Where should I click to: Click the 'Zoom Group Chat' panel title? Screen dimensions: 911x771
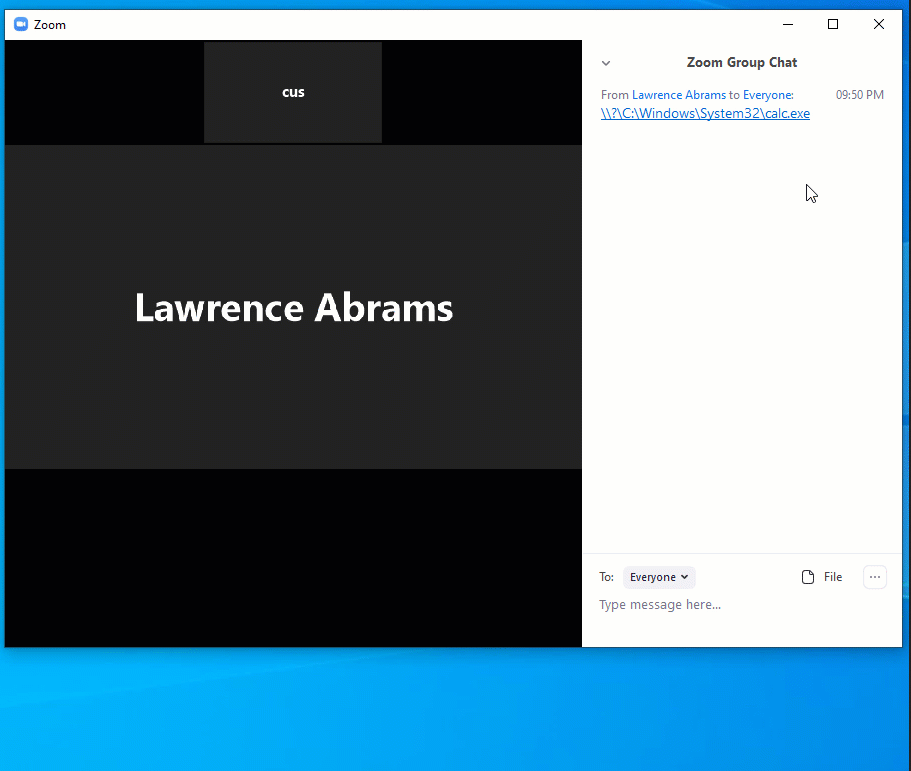coord(742,62)
